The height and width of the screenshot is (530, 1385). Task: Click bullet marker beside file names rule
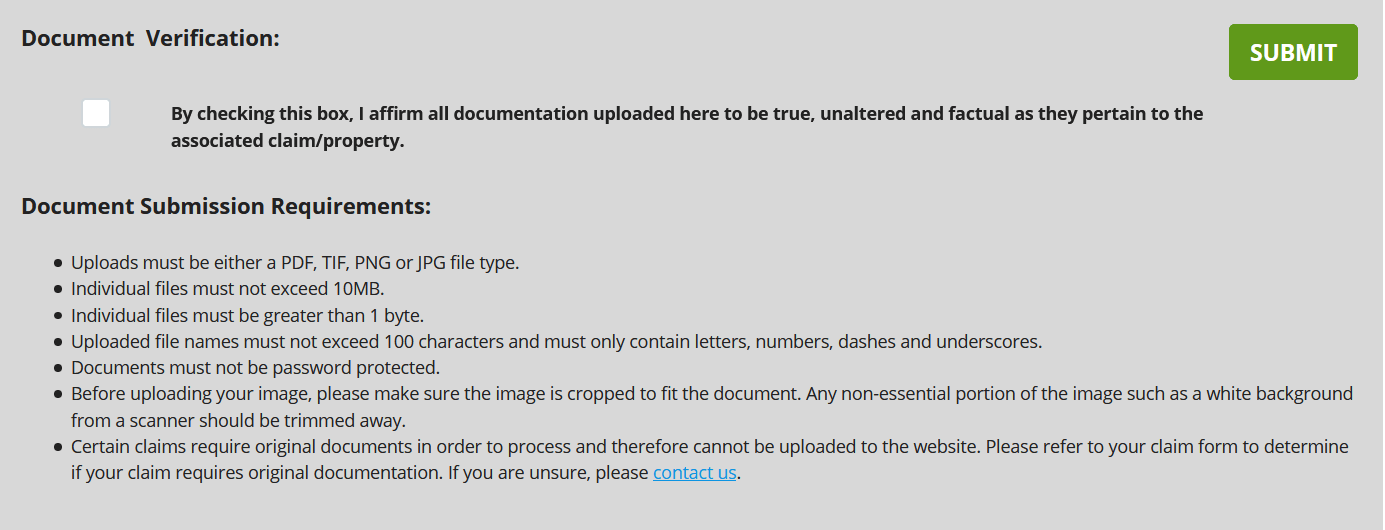click(58, 342)
